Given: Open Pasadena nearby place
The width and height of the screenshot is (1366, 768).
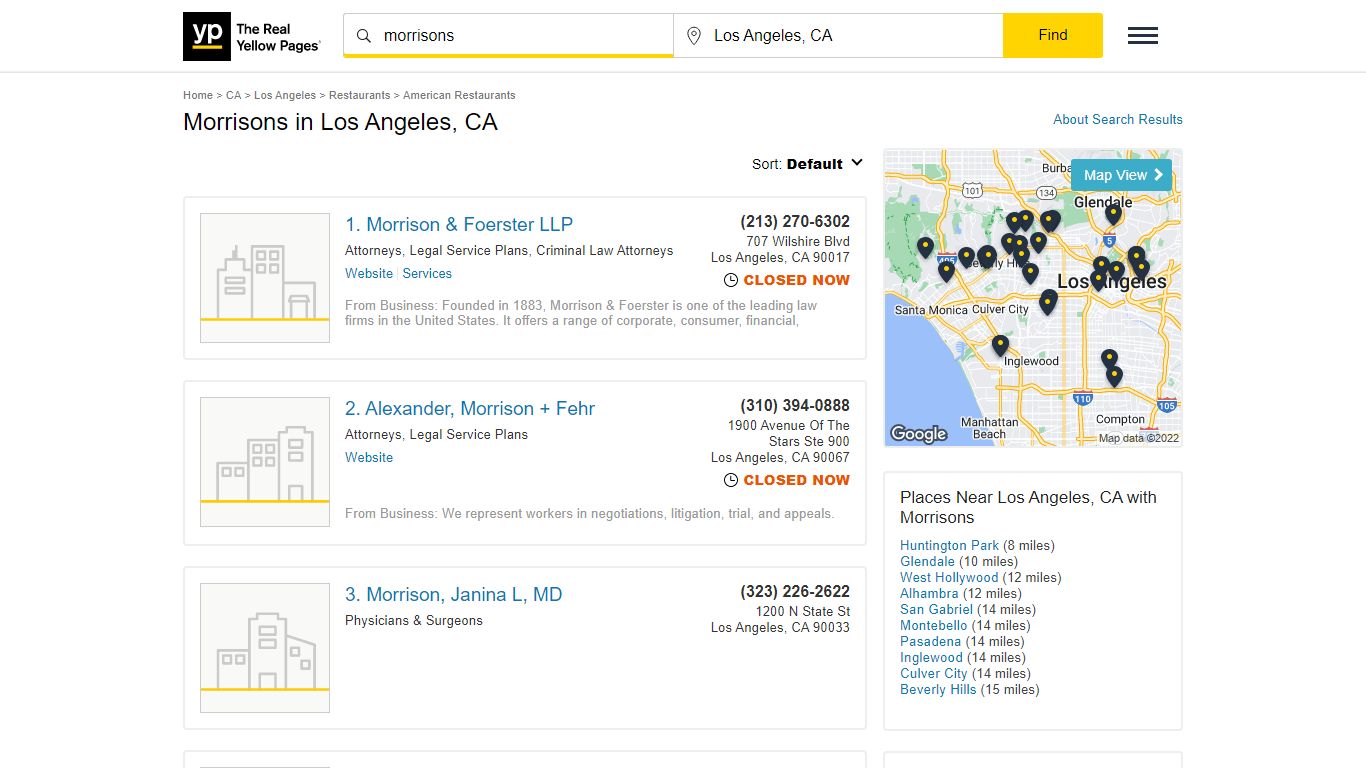Looking at the screenshot, I should (930, 642).
